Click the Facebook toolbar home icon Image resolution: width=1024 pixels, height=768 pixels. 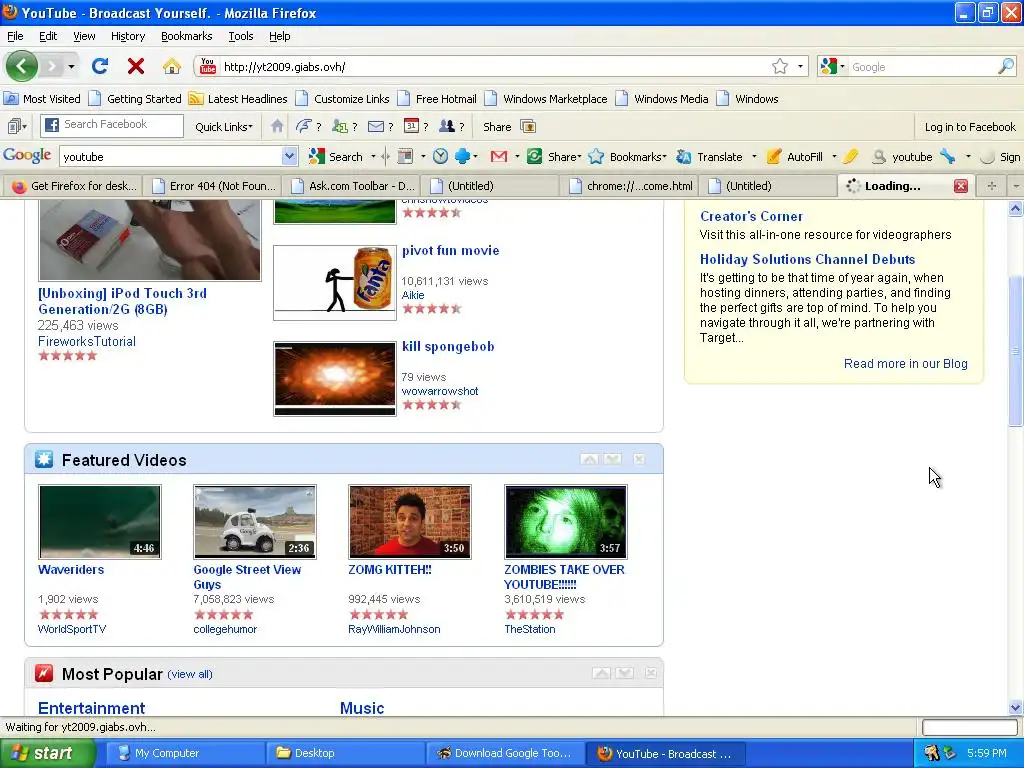coord(277,126)
